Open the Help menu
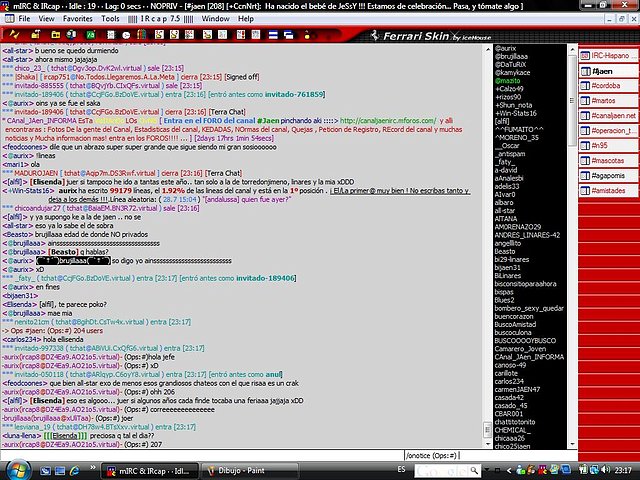The width and height of the screenshot is (640, 480). pos(246,19)
